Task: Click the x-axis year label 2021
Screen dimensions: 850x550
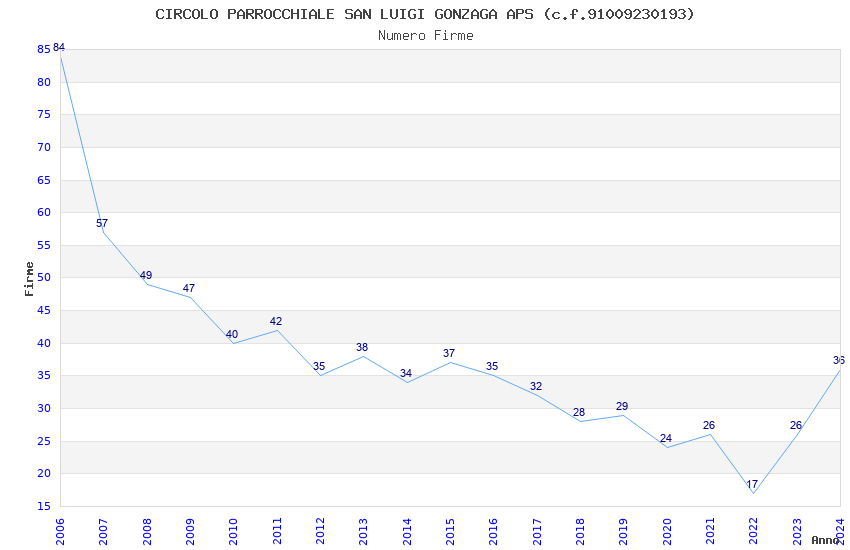Action: pyautogui.click(x=710, y=532)
